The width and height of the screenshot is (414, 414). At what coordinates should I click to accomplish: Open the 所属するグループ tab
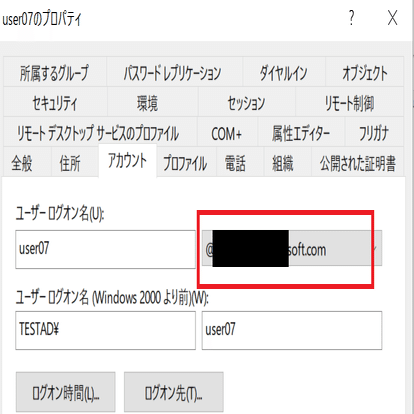pos(55,72)
